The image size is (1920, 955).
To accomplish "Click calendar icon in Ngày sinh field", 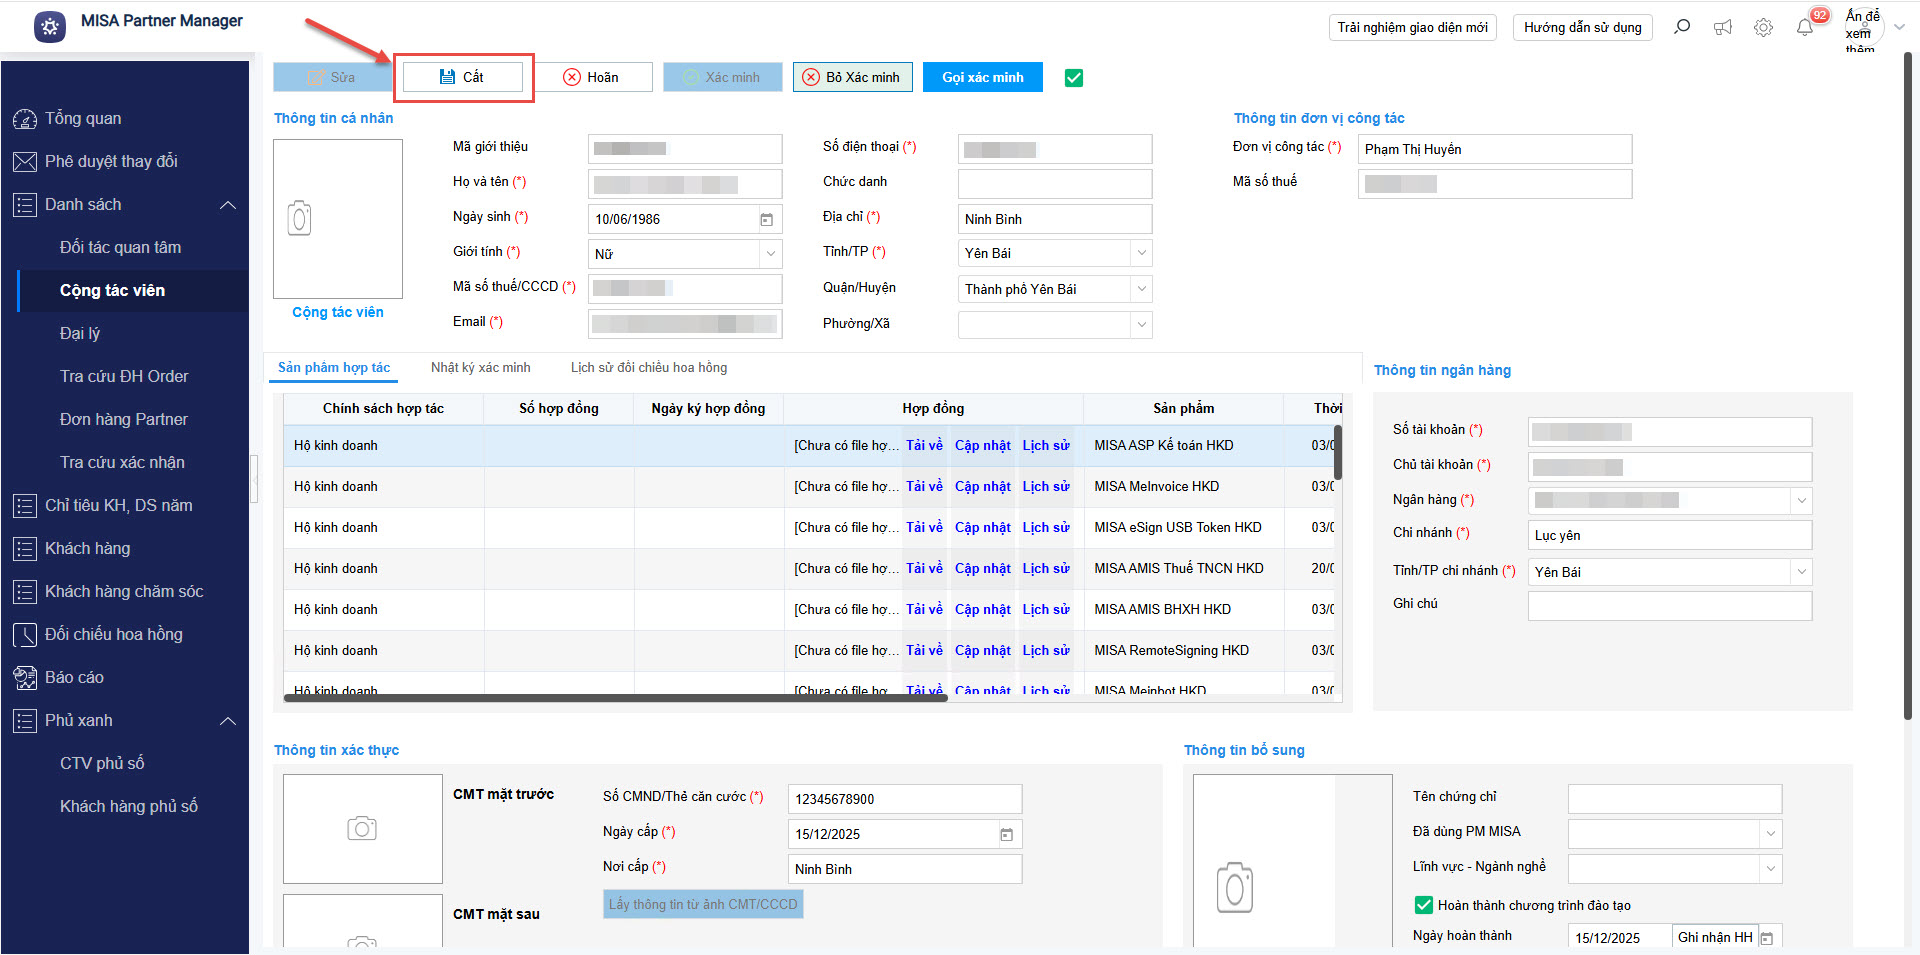I will (767, 219).
